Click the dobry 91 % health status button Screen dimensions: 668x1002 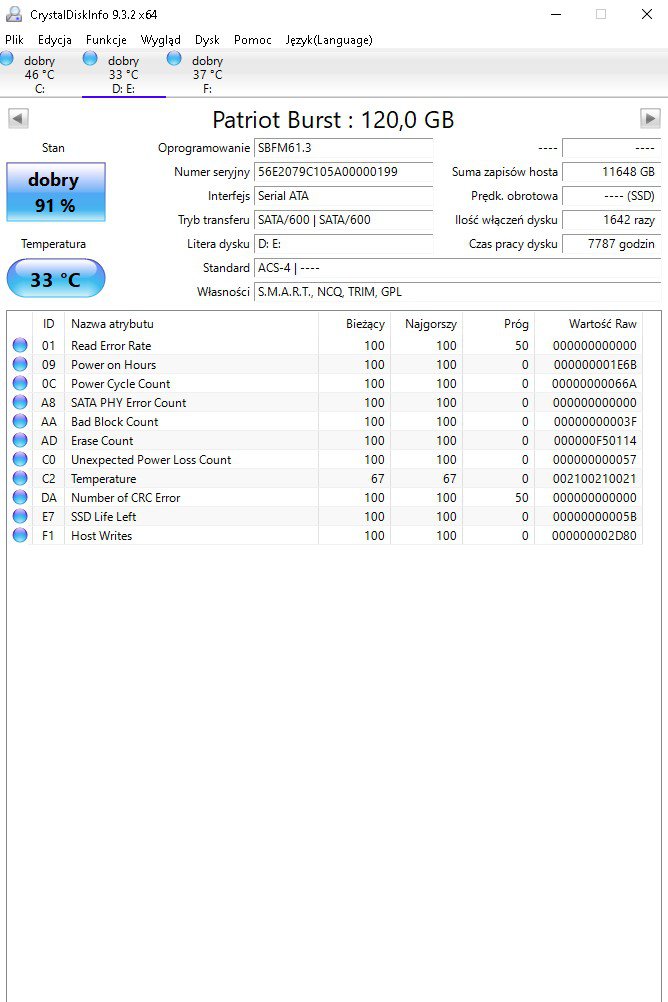(x=56, y=192)
